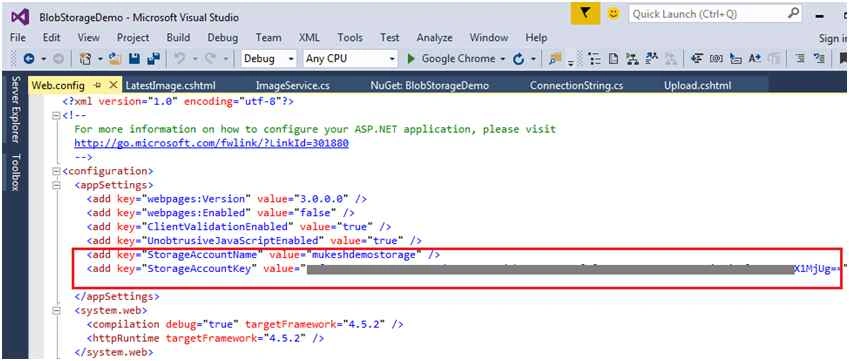
Task: Click the document page toolbar icon
Action: (x=613, y=58)
